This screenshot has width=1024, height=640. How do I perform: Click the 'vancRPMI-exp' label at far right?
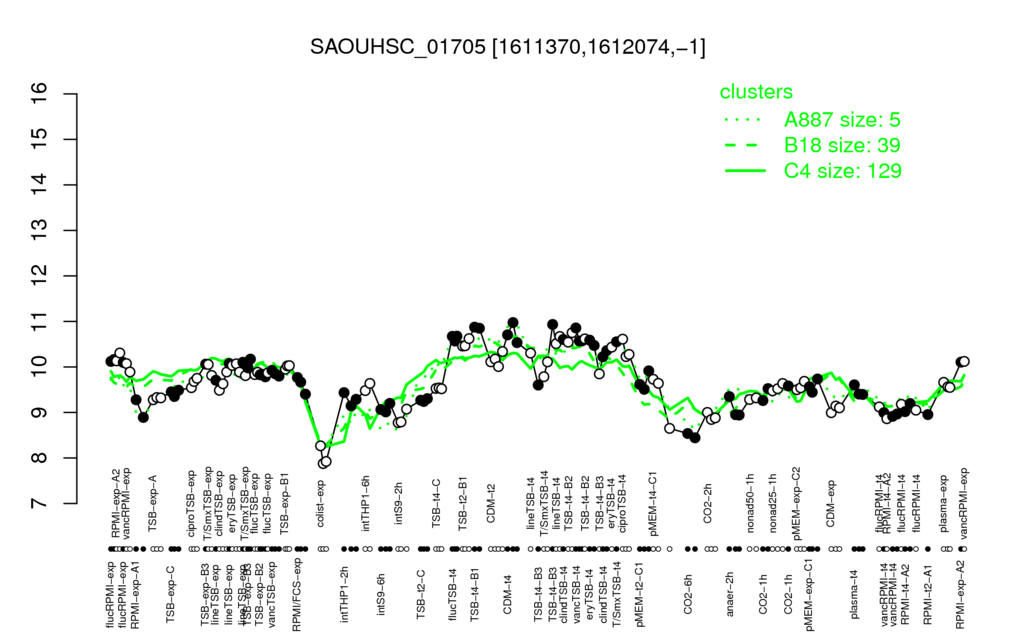pos(965,503)
